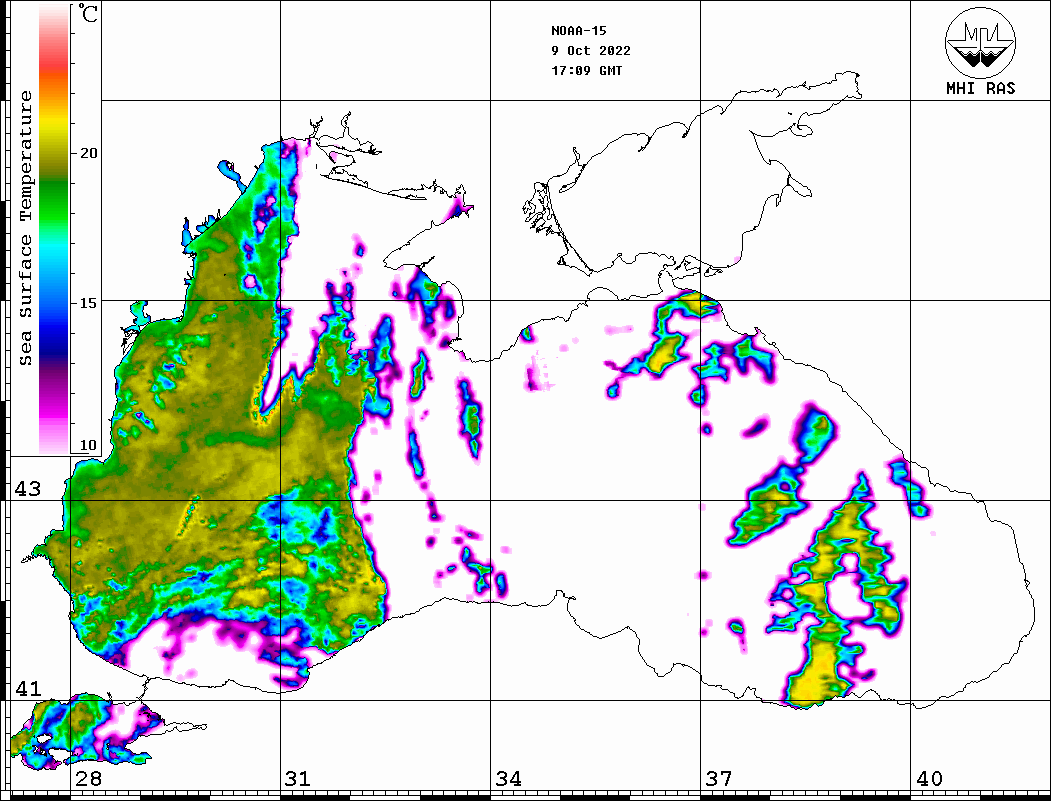Click the 17:09 GMT time stamp
This screenshot has height=801, width=1051.
coord(586,70)
